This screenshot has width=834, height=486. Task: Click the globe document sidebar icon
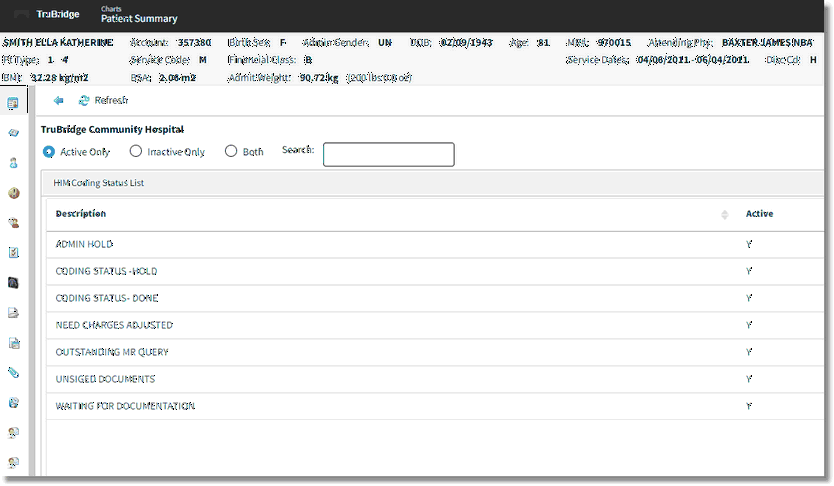point(14,403)
